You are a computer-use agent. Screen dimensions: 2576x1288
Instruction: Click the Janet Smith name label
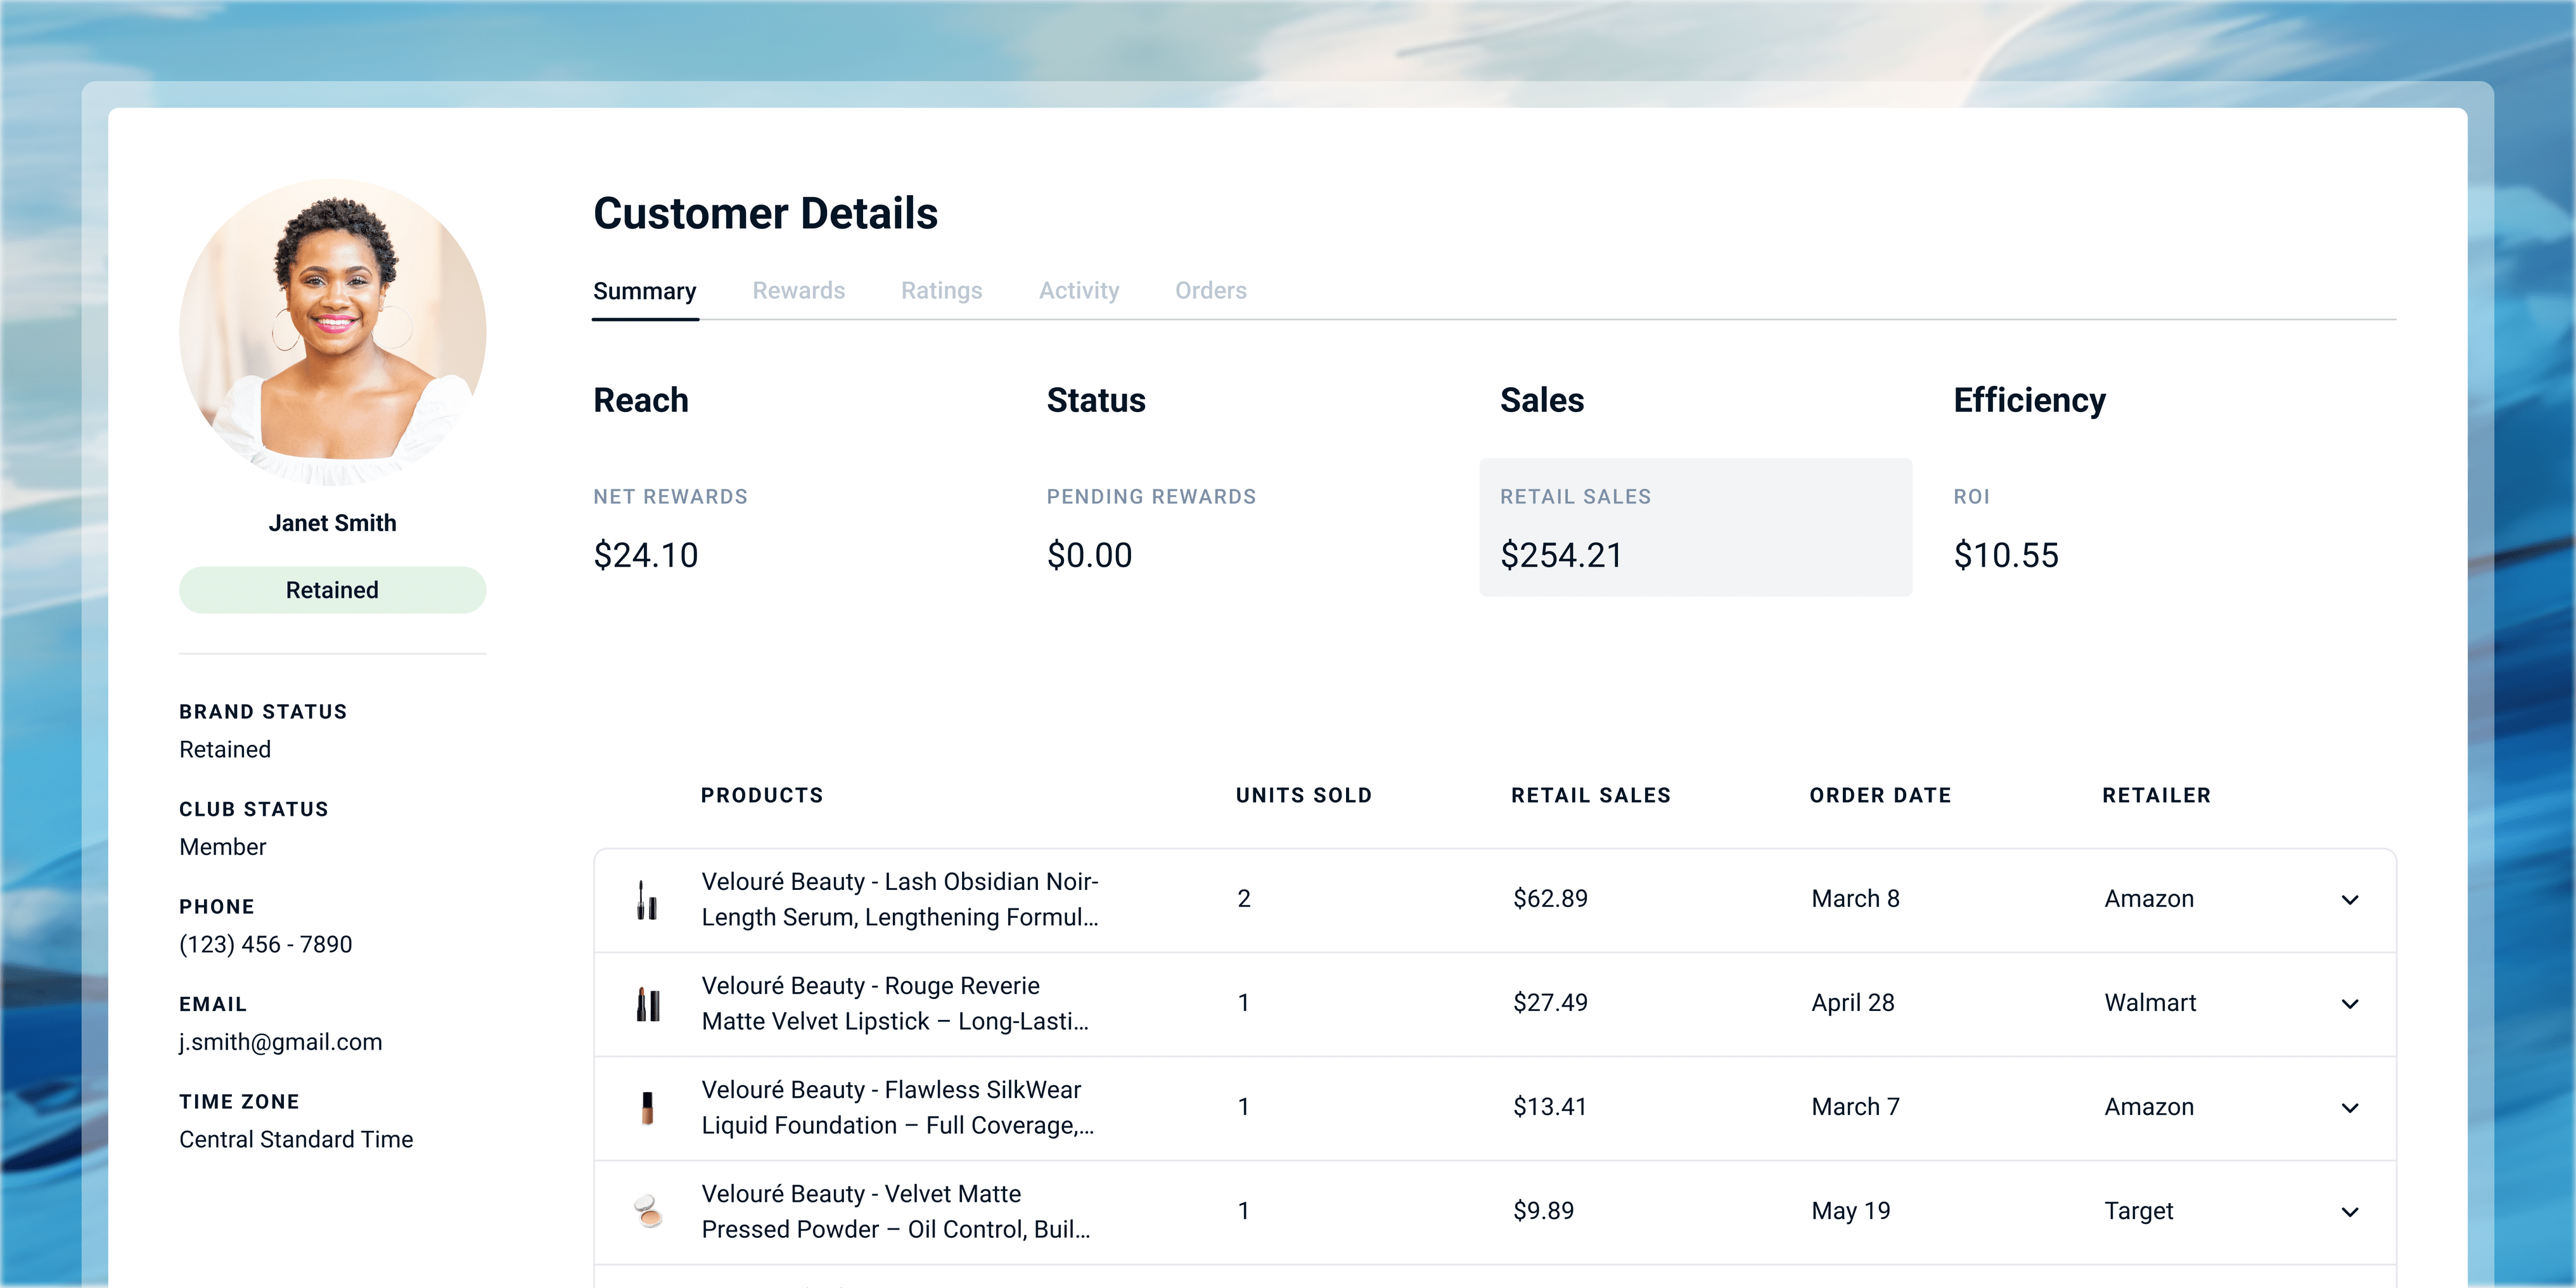point(333,523)
